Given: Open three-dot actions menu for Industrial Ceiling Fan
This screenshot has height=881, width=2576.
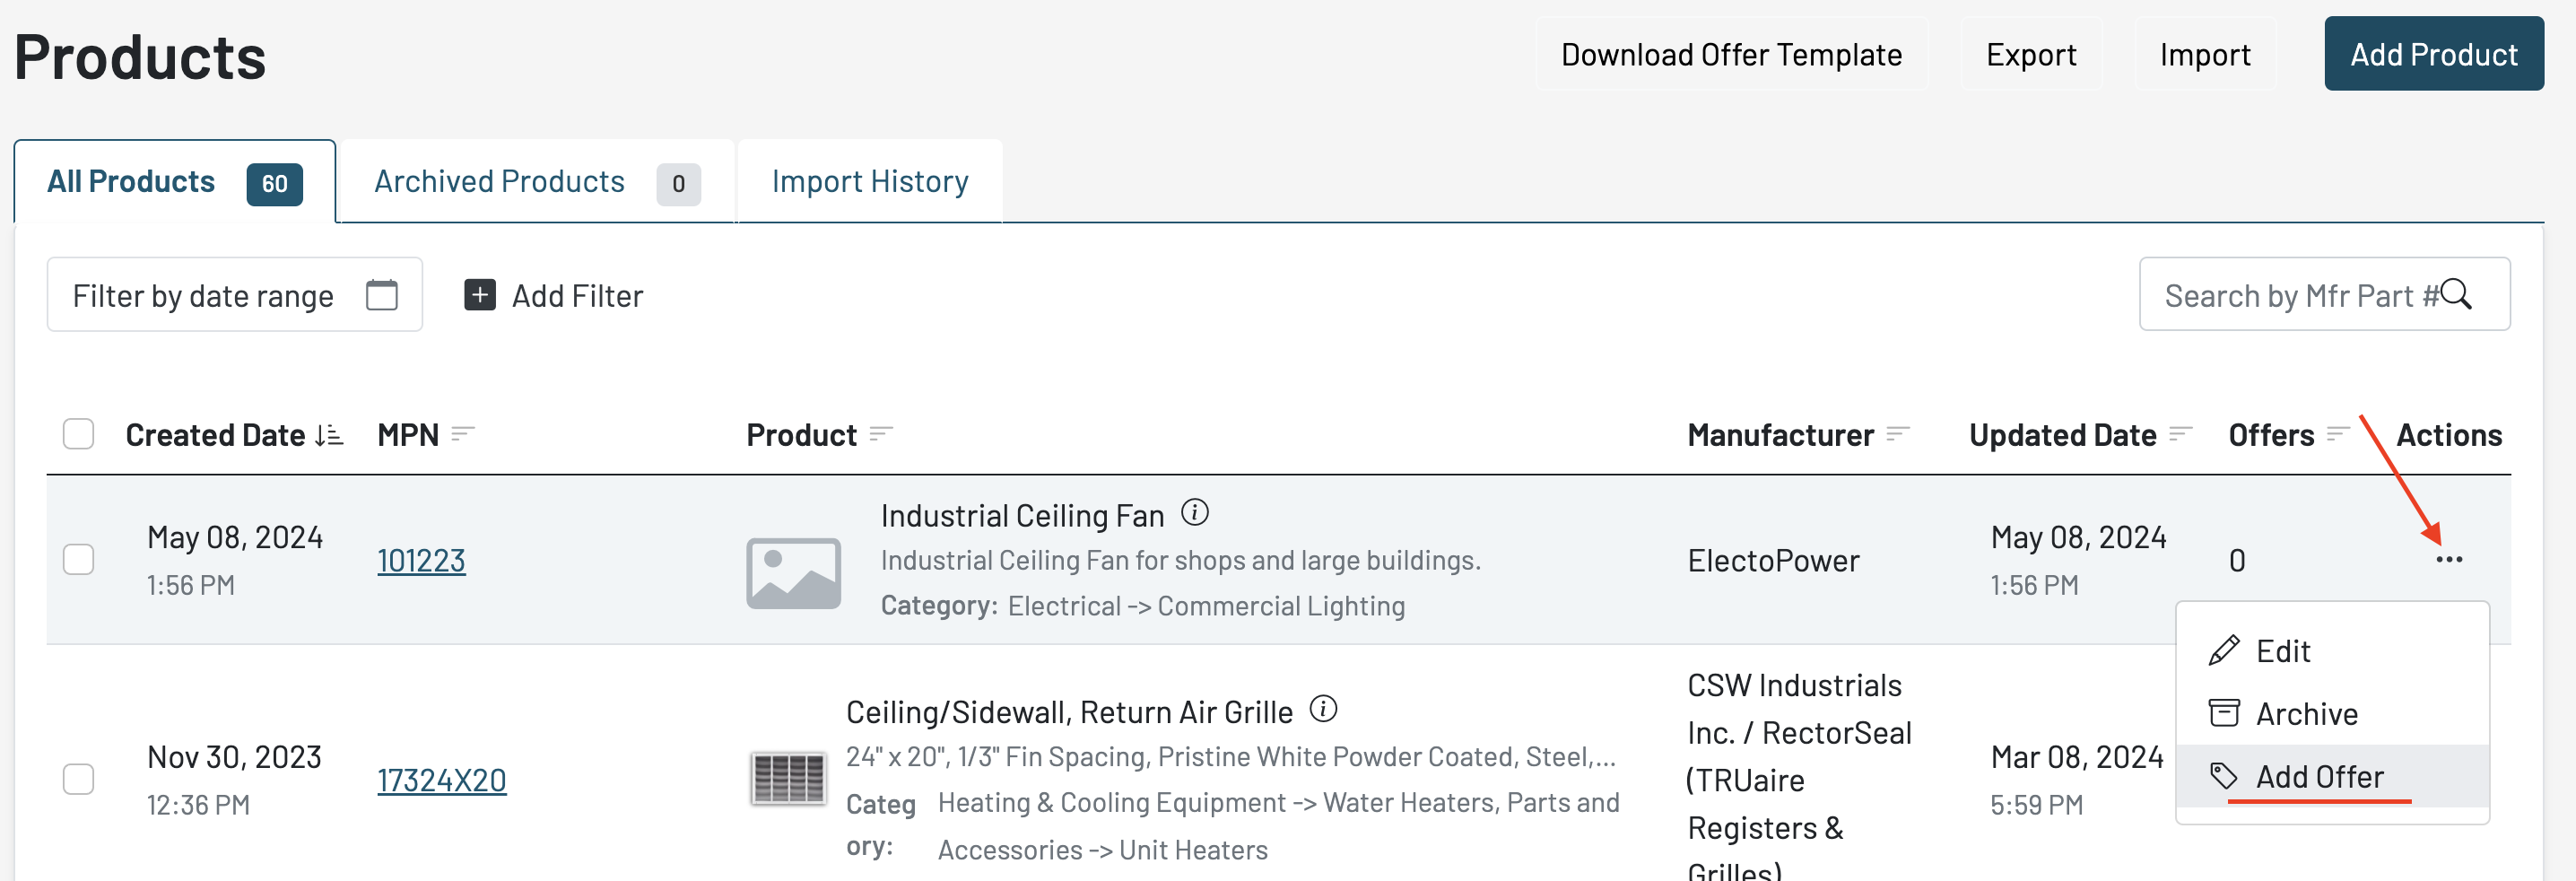Looking at the screenshot, I should 2449,560.
